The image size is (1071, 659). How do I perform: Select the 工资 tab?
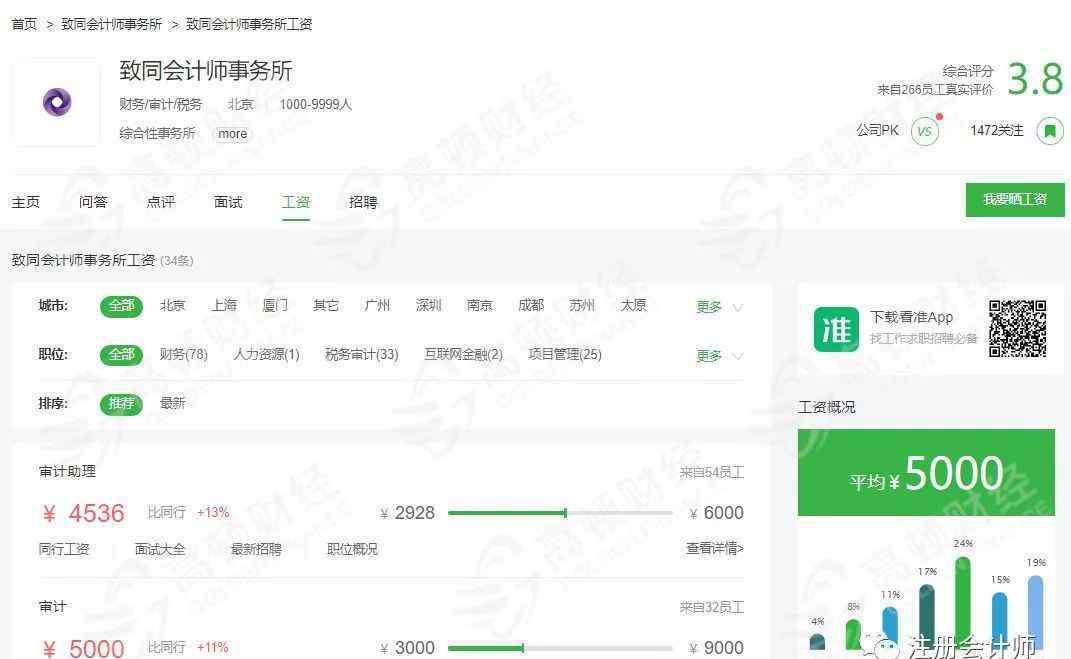click(x=296, y=202)
